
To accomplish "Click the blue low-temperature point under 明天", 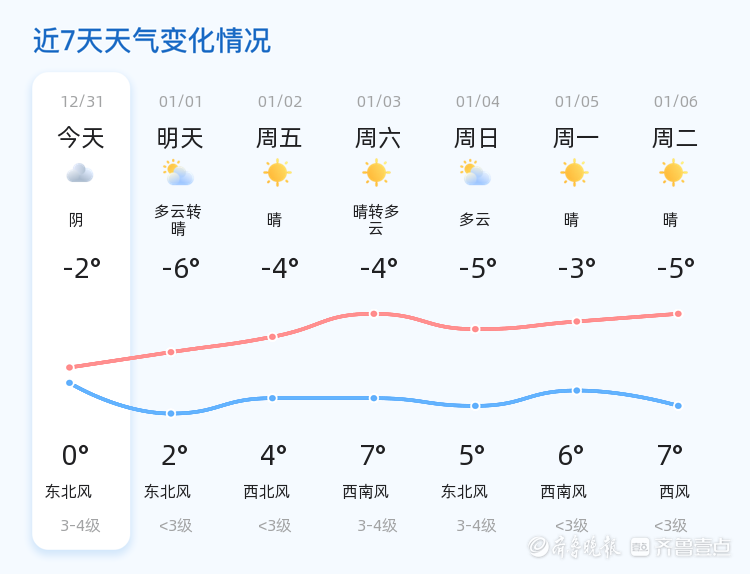I will [x=171, y=413].
